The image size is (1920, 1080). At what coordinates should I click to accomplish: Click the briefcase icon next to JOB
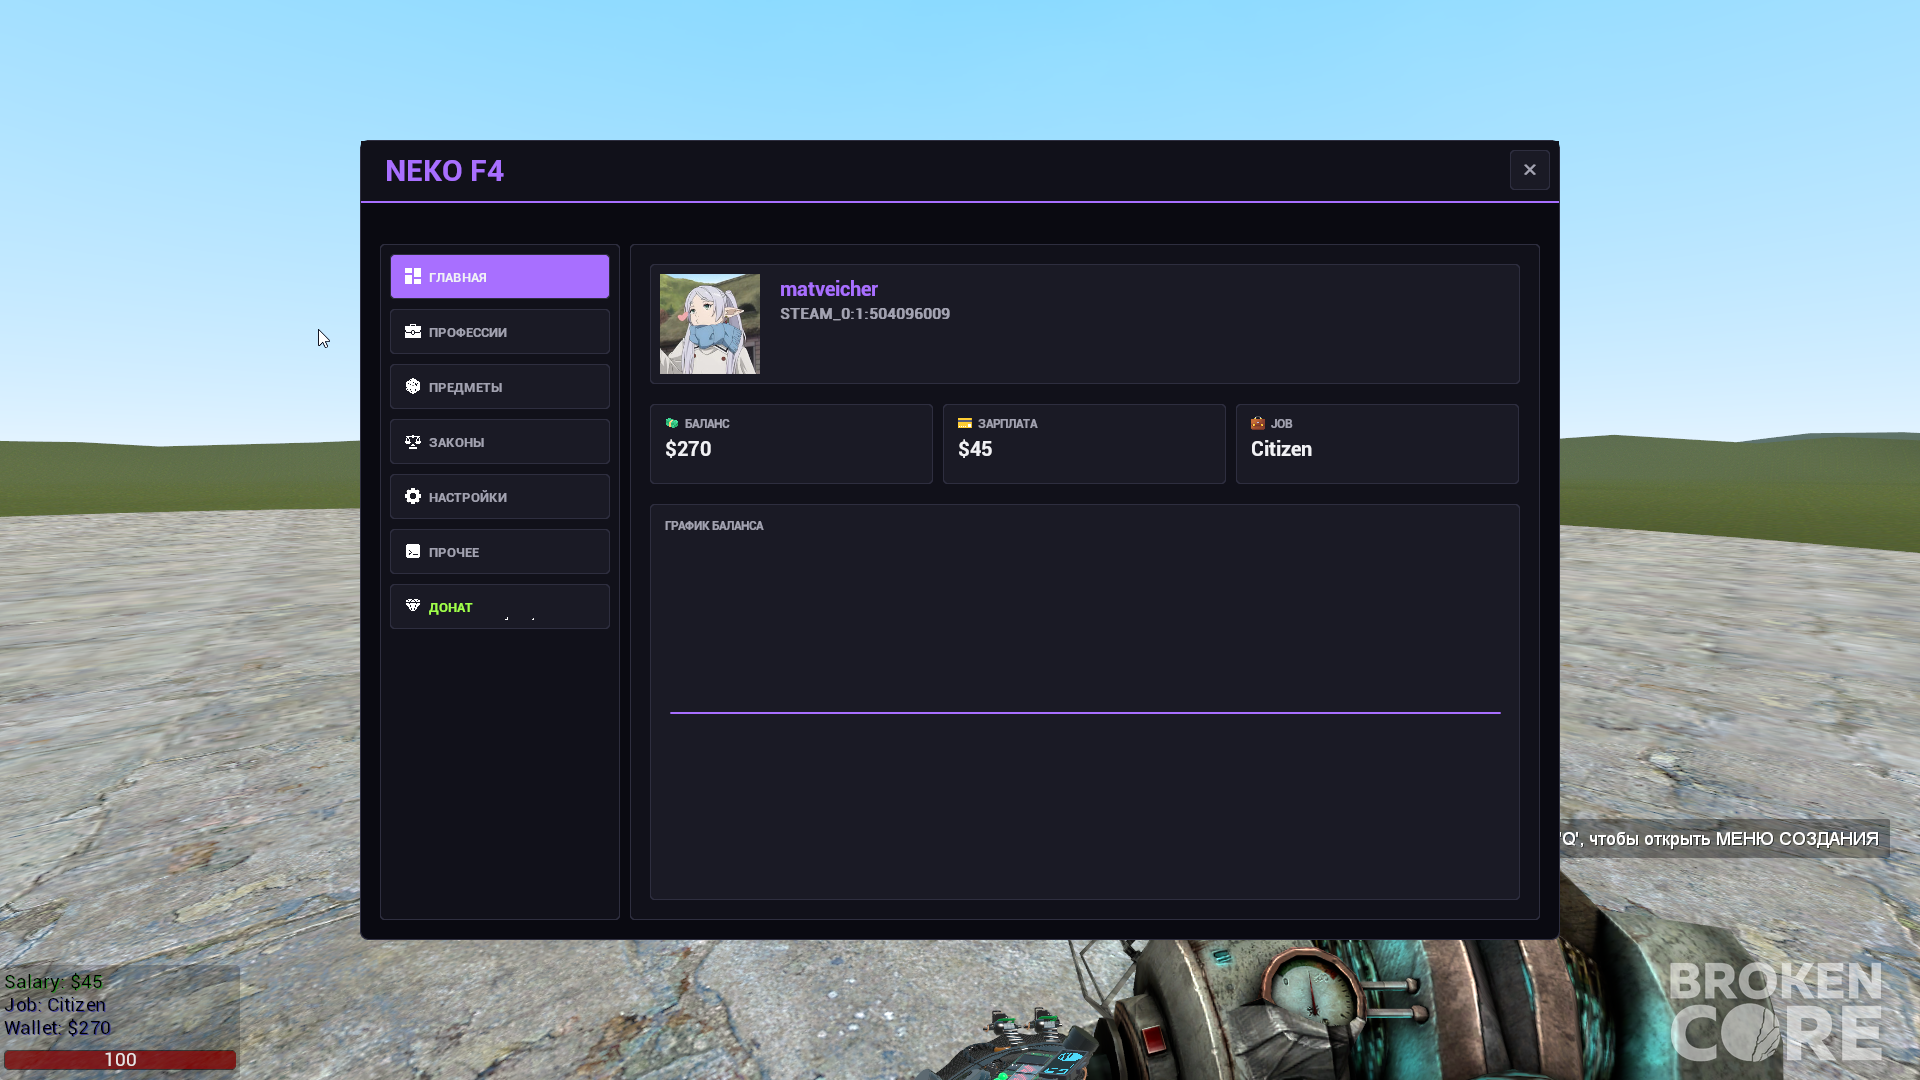click(x=1258, y=423)
